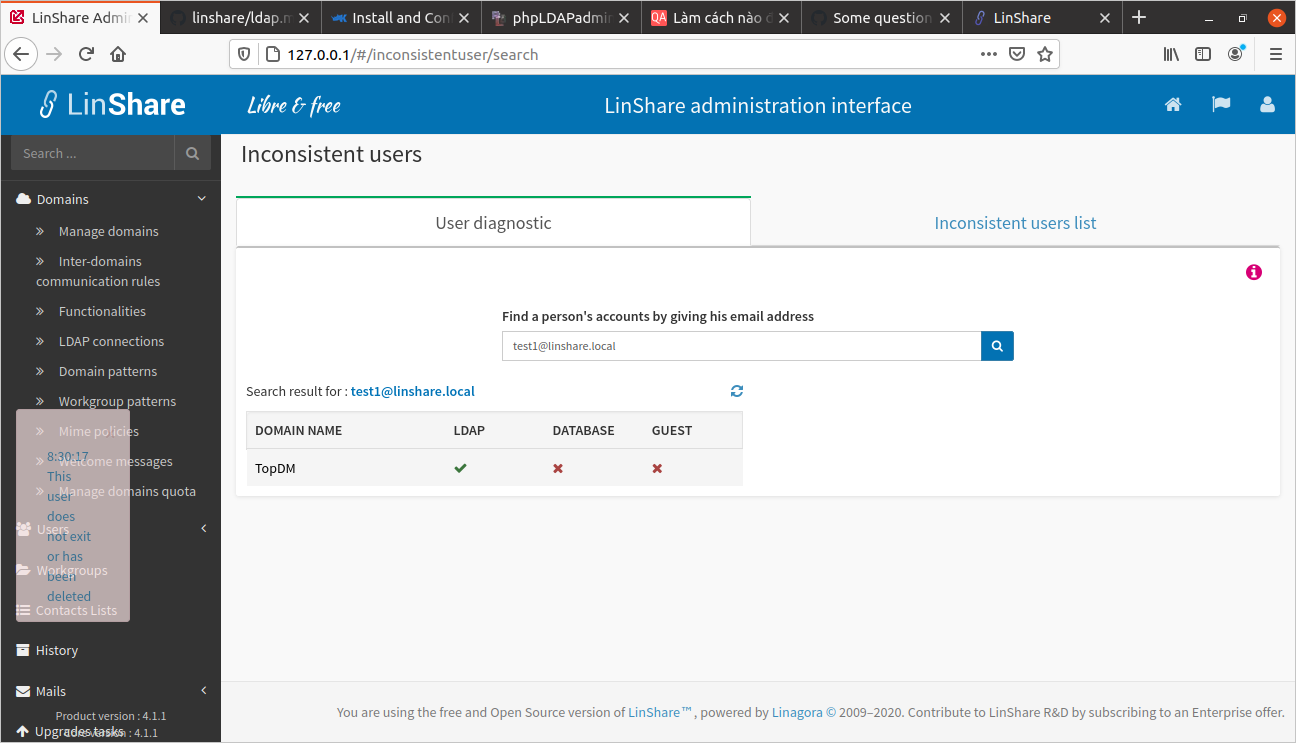This screenshot has width=1296, height=743.
Task: Click the flag language icon in the header
Action: point(1221,104)
